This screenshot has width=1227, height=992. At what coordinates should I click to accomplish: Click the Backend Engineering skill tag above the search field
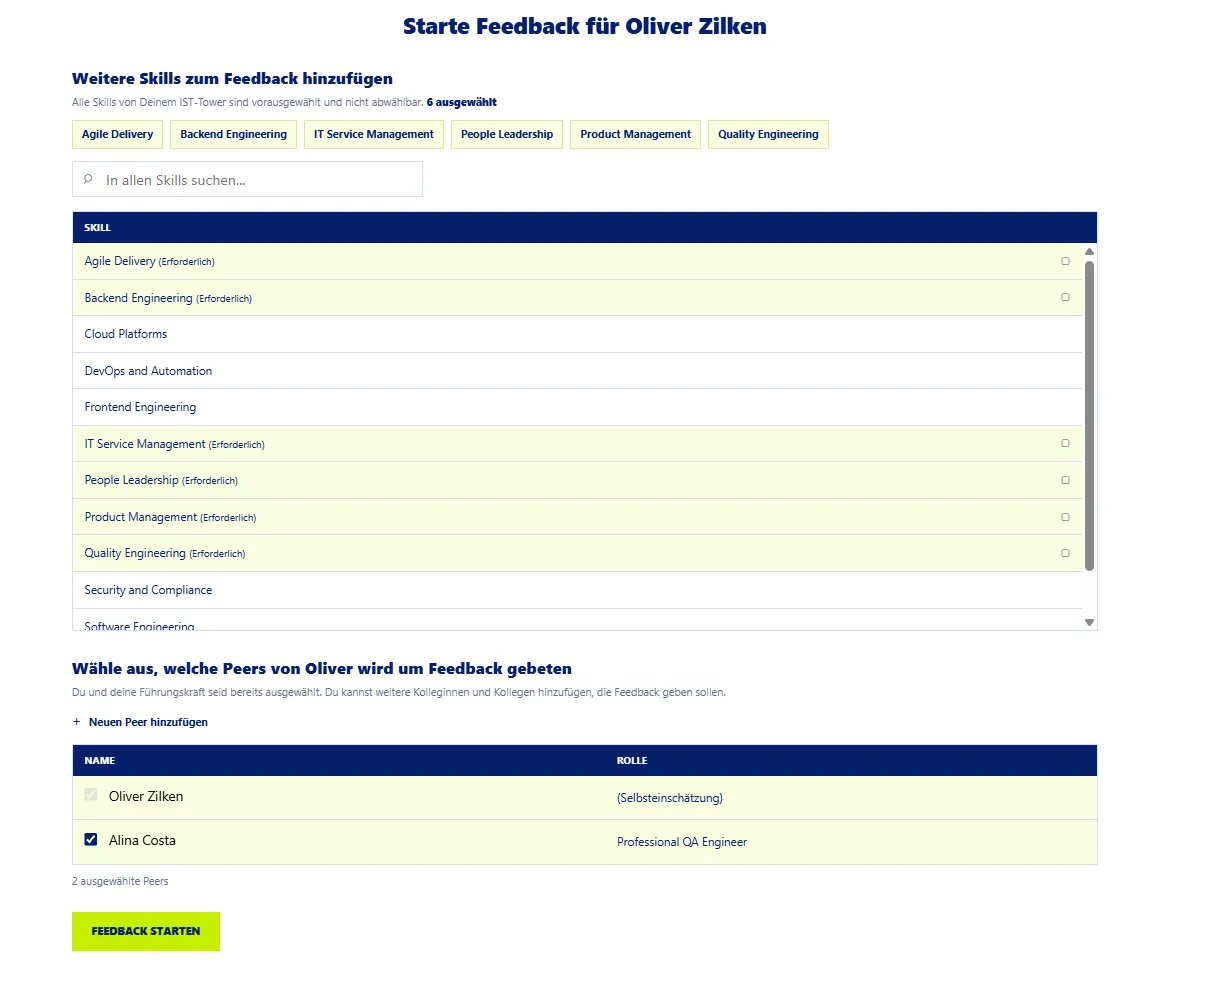233,134
